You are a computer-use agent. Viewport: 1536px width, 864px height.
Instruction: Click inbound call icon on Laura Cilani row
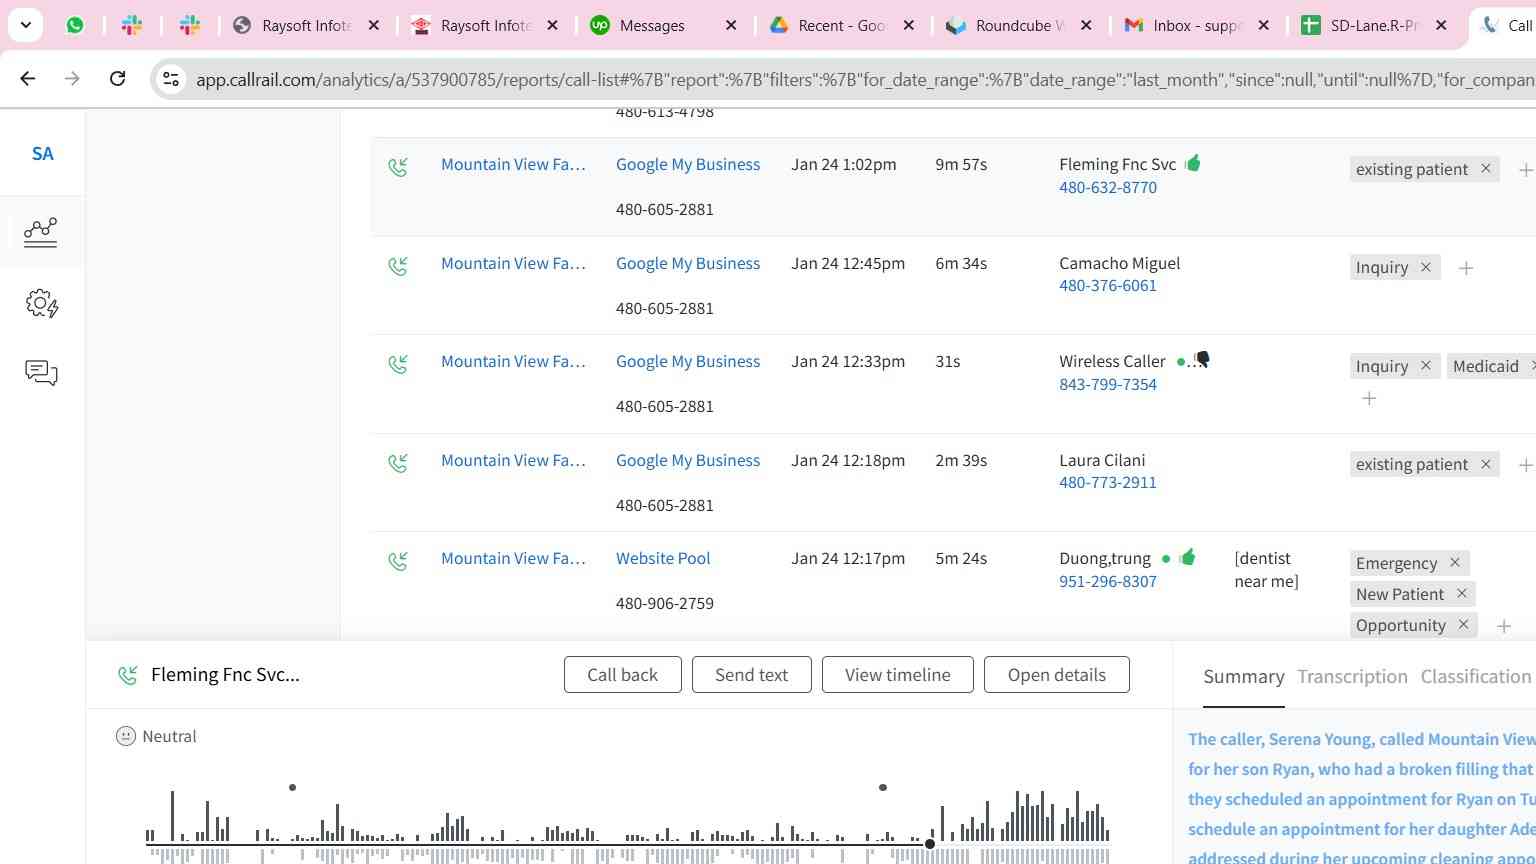tap(398, 463)
